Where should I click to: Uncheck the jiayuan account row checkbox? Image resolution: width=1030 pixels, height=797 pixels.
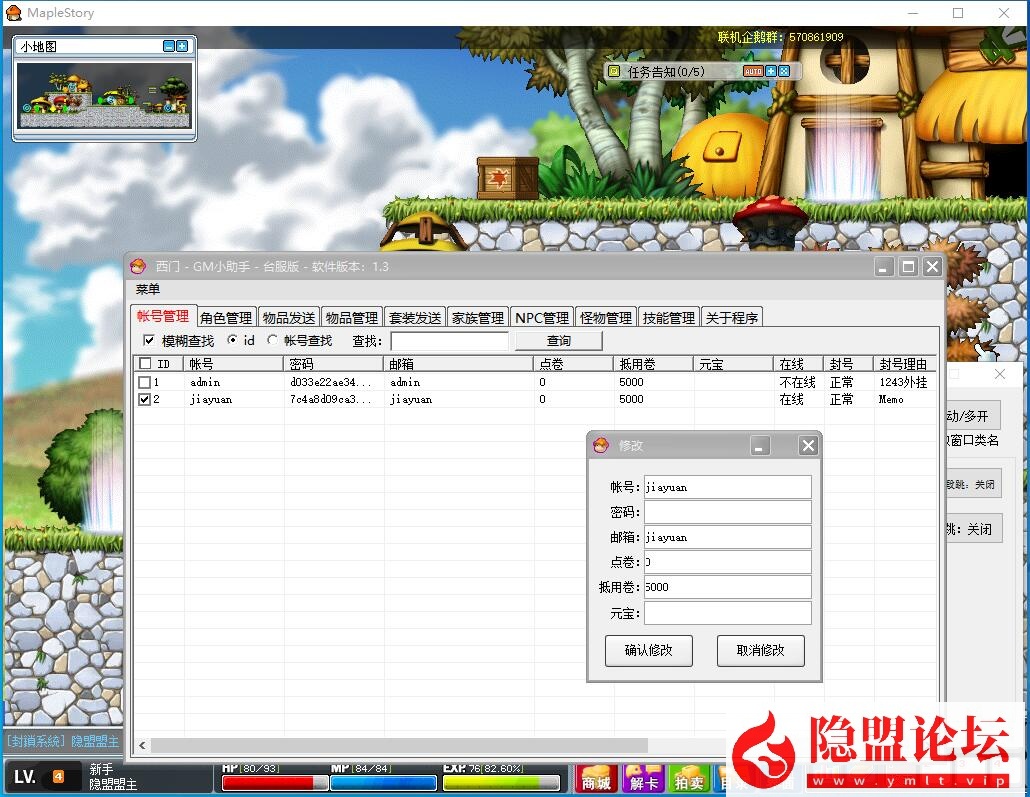coord(145,399)
